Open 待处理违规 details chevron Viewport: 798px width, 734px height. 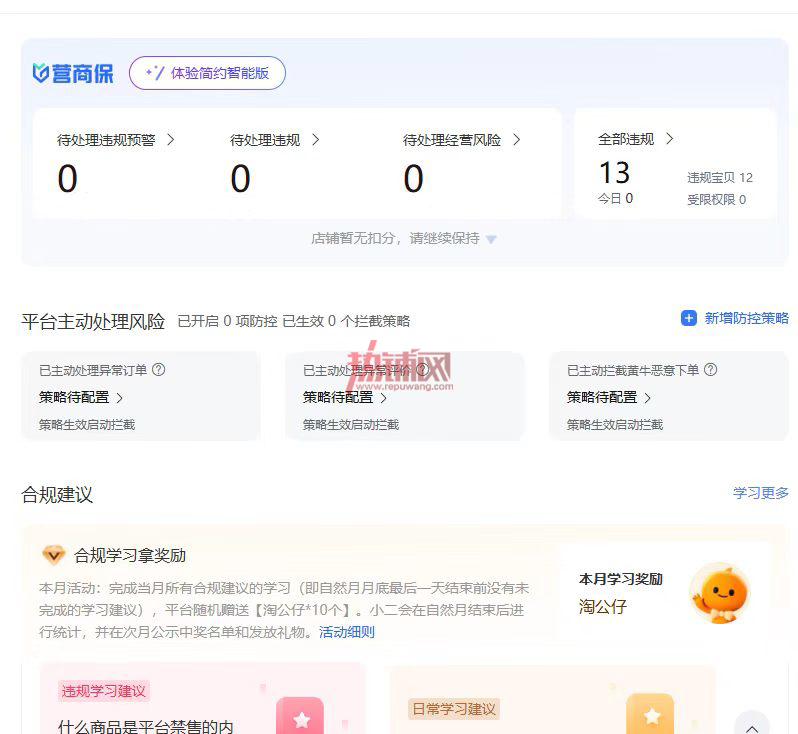[316, 139]
